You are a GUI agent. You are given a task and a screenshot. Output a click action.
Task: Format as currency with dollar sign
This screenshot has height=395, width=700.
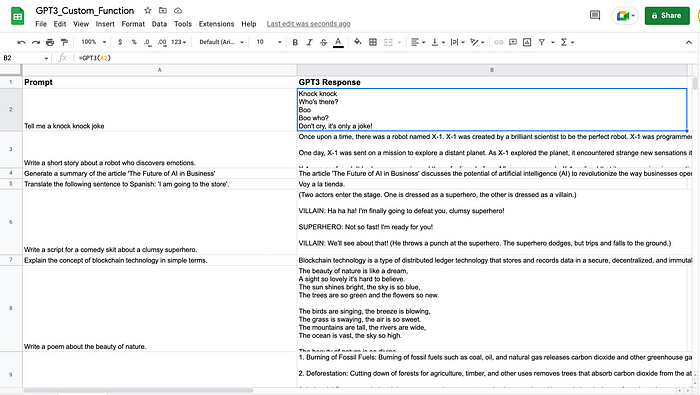120,42
